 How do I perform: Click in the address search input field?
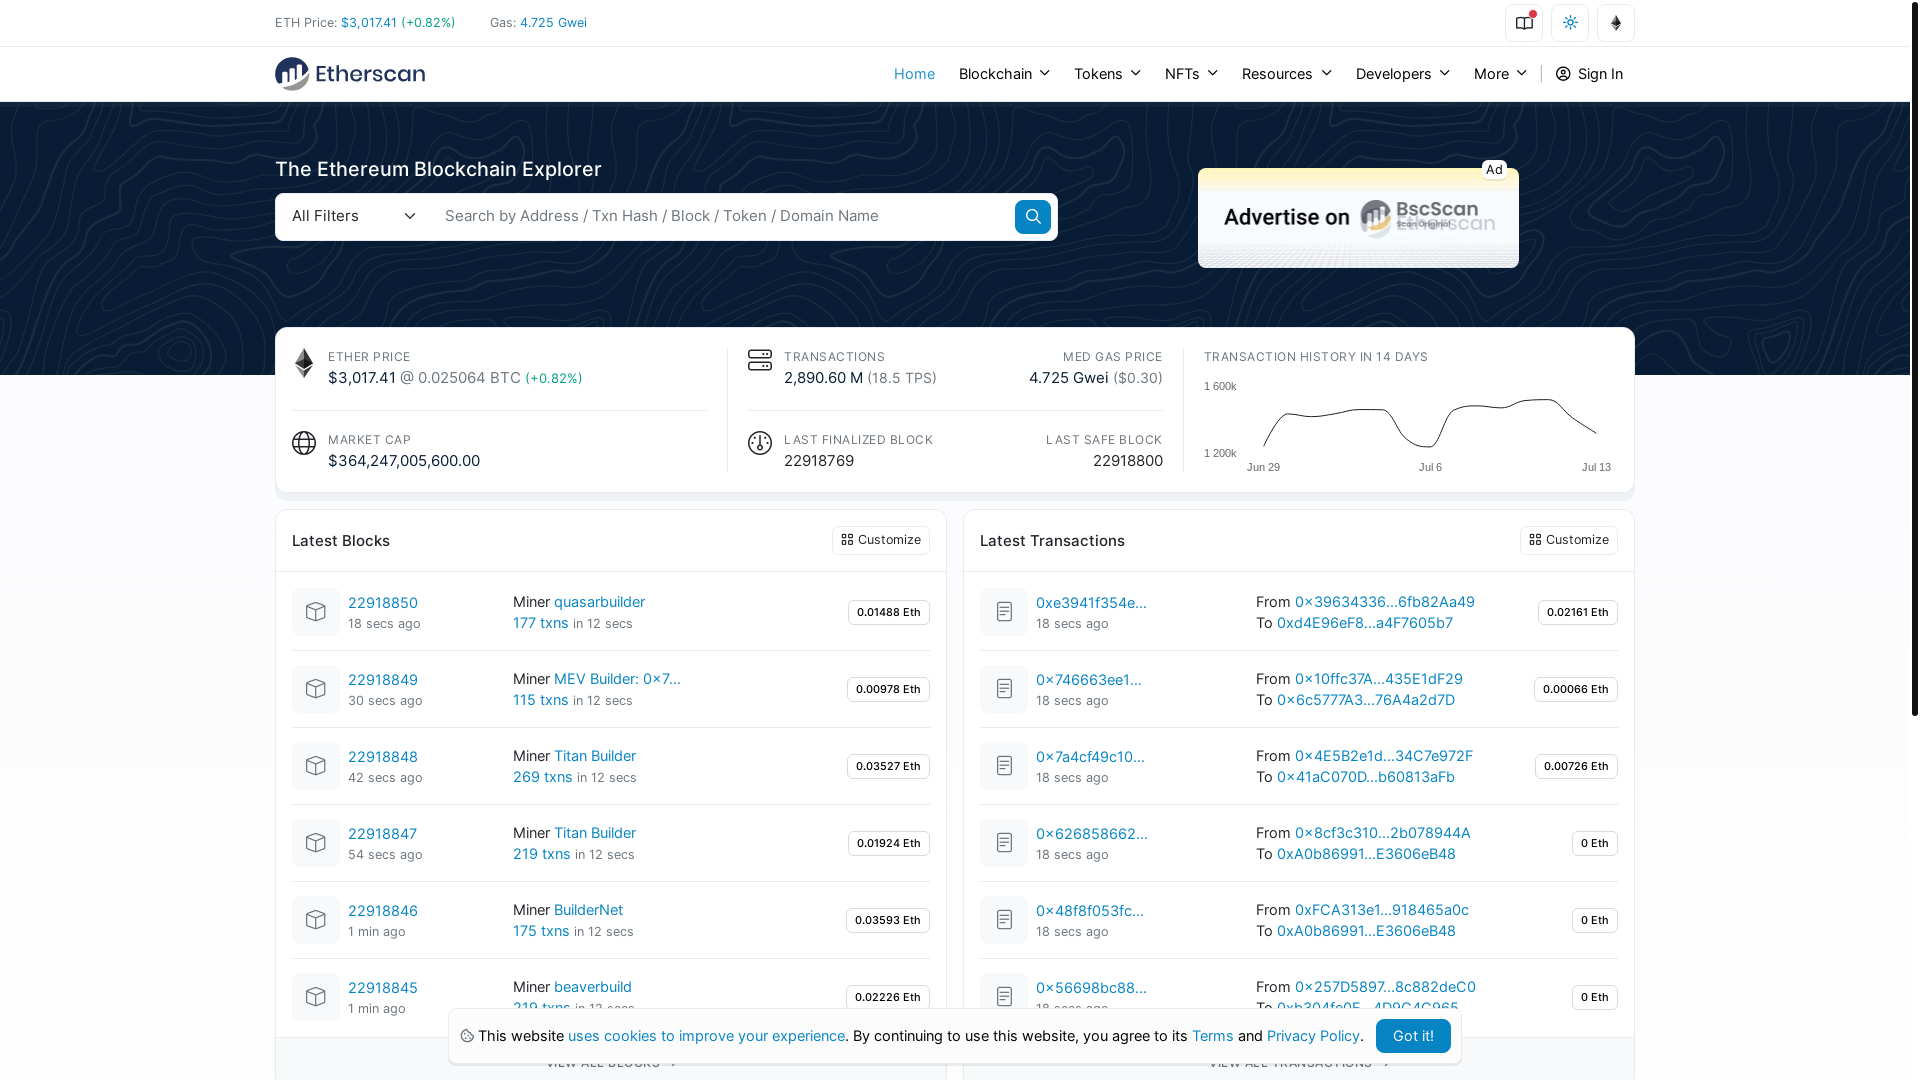coord(724,216)
